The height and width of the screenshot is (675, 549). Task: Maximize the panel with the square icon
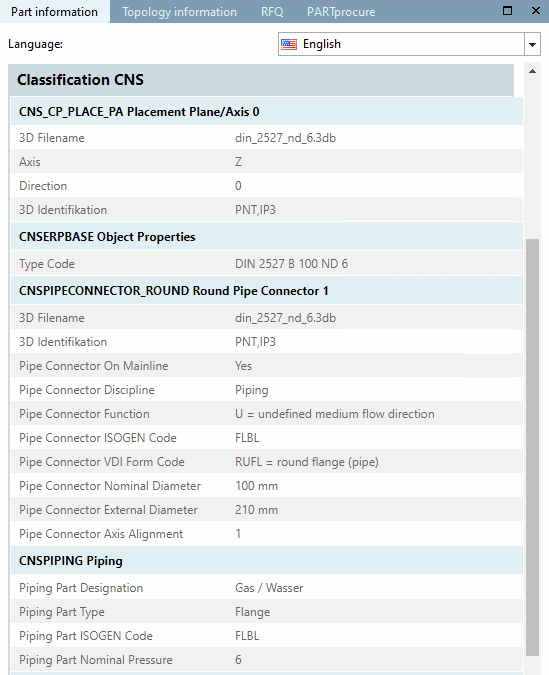(x=508, y=11)
